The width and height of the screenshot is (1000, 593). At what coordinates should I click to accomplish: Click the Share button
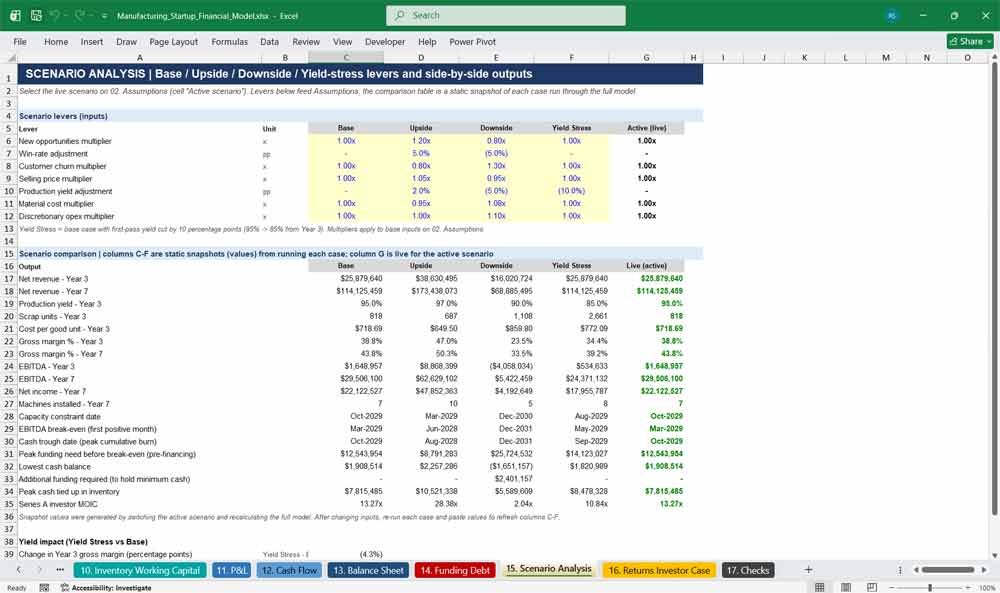click(x=970, y=41)
